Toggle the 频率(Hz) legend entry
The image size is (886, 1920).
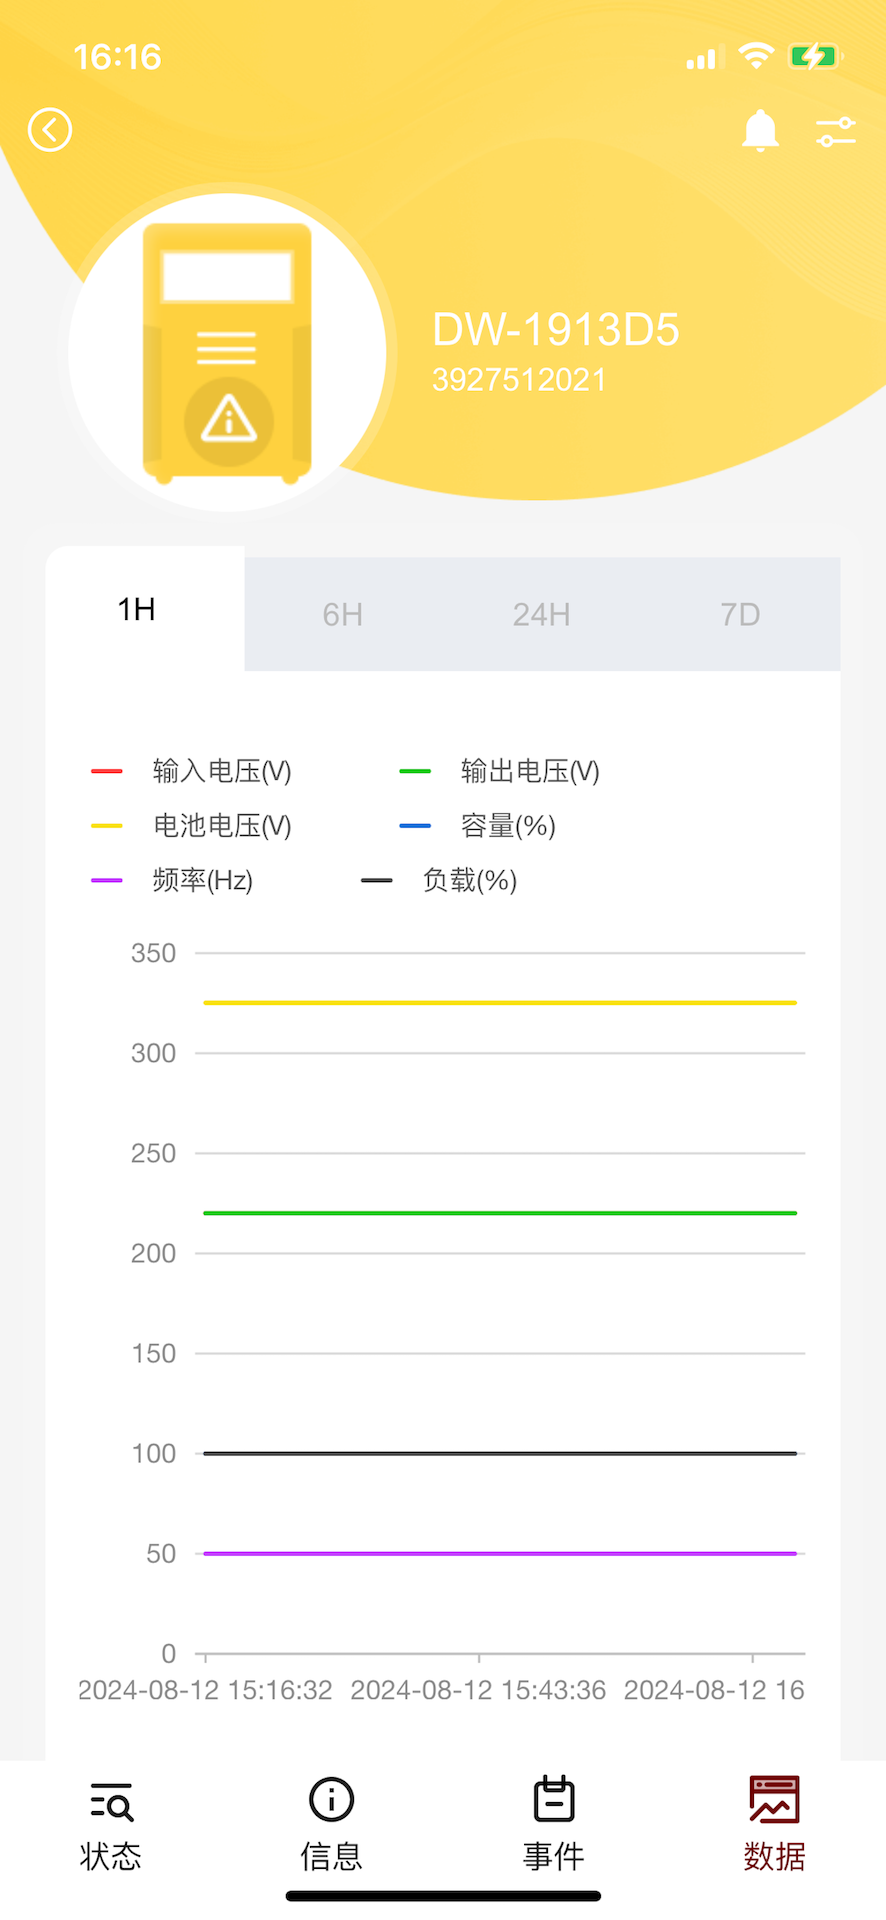point(202,881)
